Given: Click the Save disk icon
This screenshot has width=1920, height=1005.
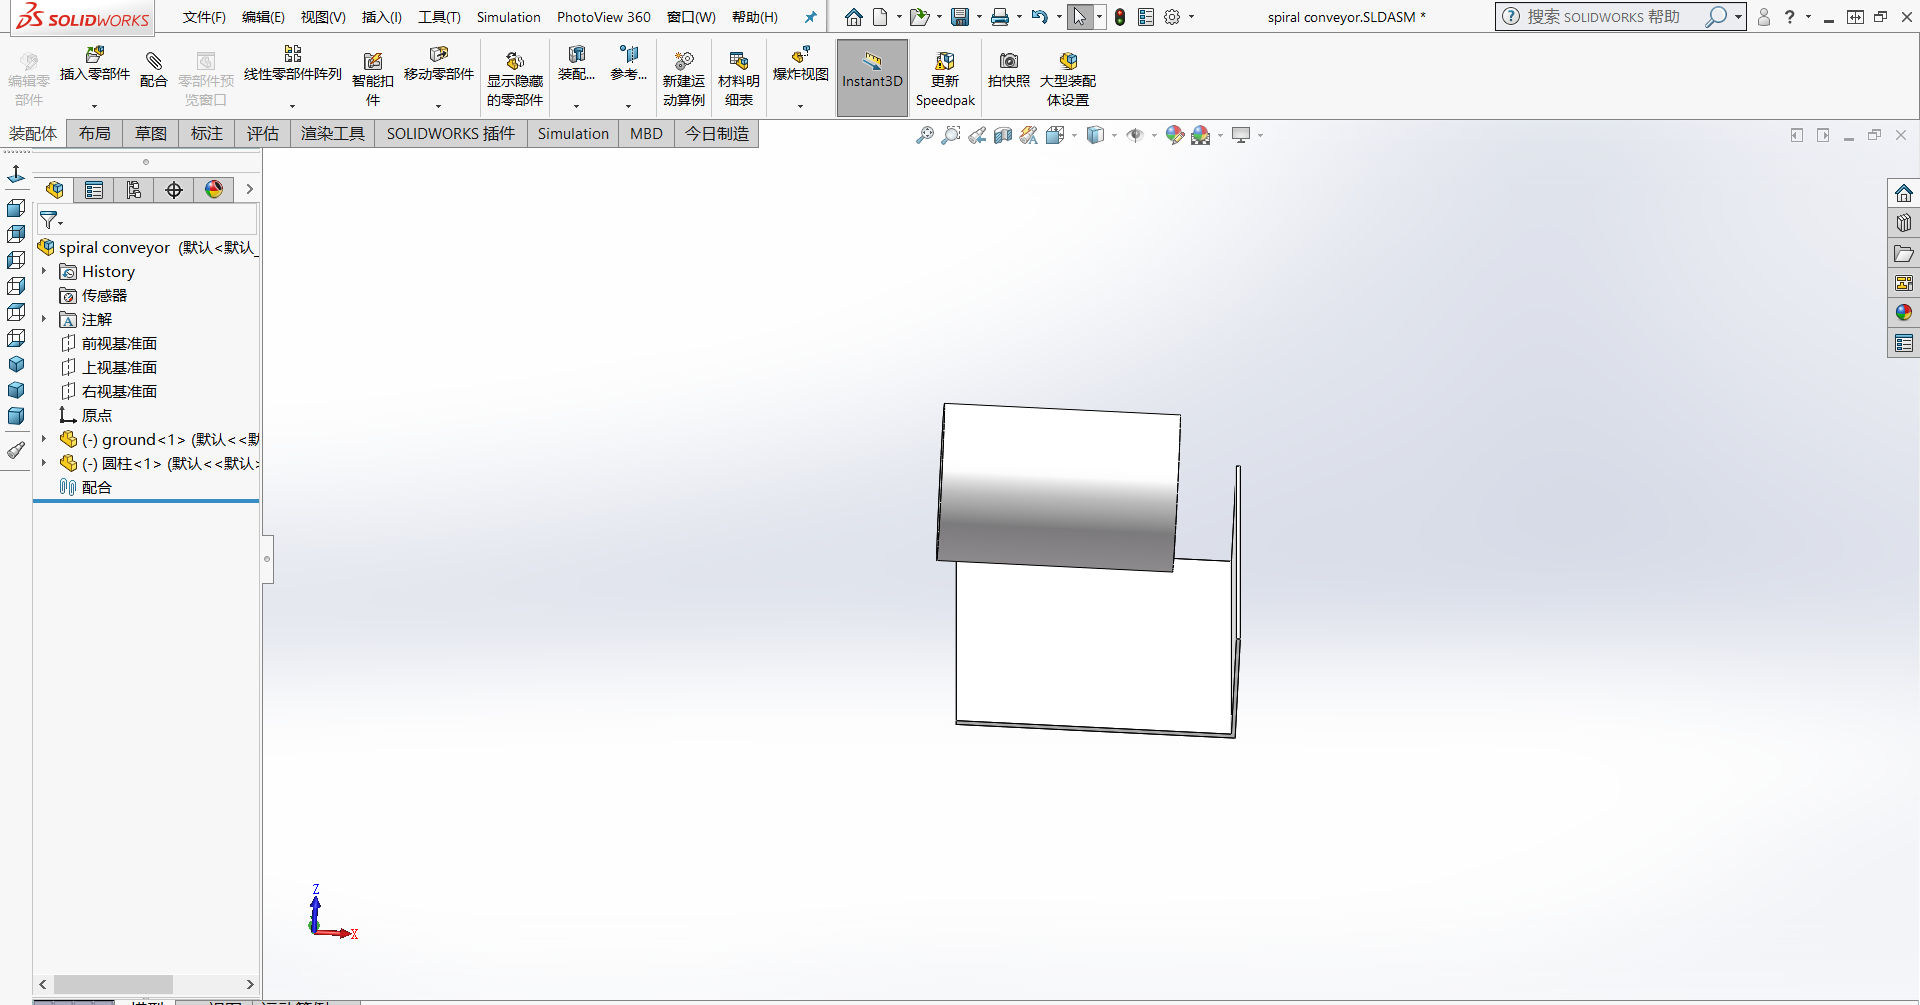Looking at the screenshot, I should click(x=960, y=17).
